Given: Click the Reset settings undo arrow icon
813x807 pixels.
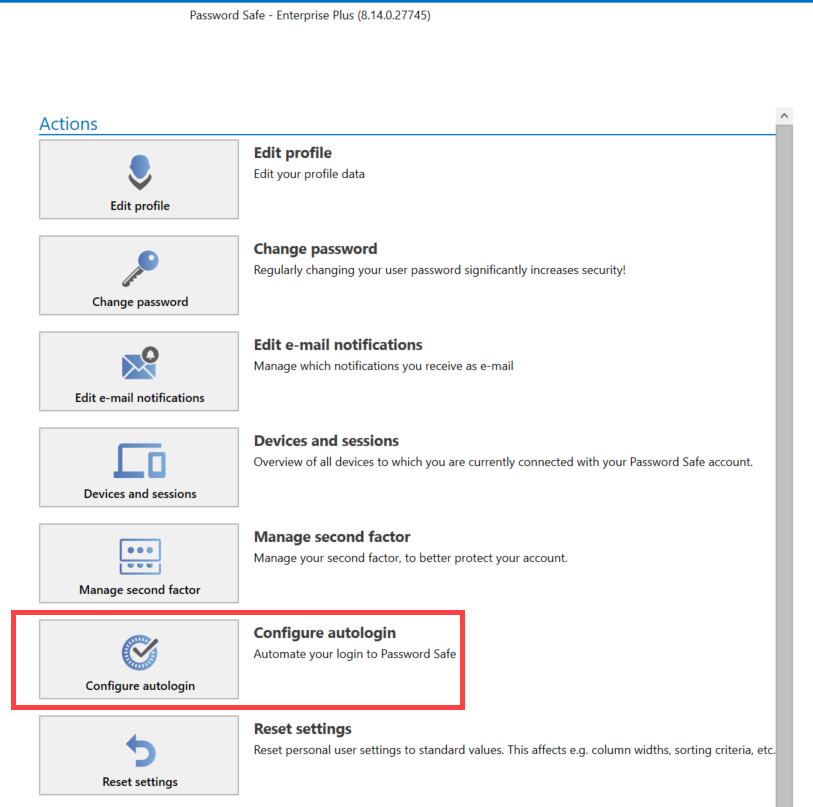Looking at the screenshot, I should pos(141,750).
